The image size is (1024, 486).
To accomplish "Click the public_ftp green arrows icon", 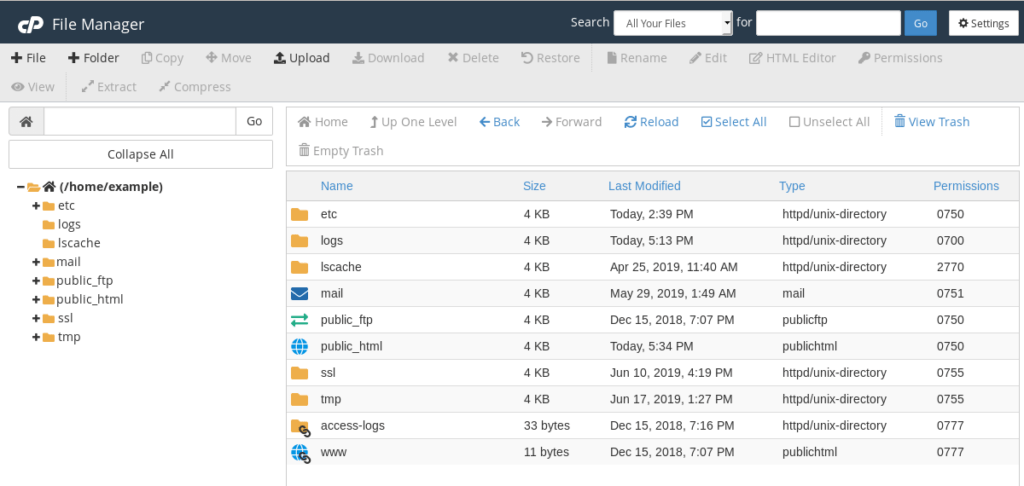I will [300, 320].
